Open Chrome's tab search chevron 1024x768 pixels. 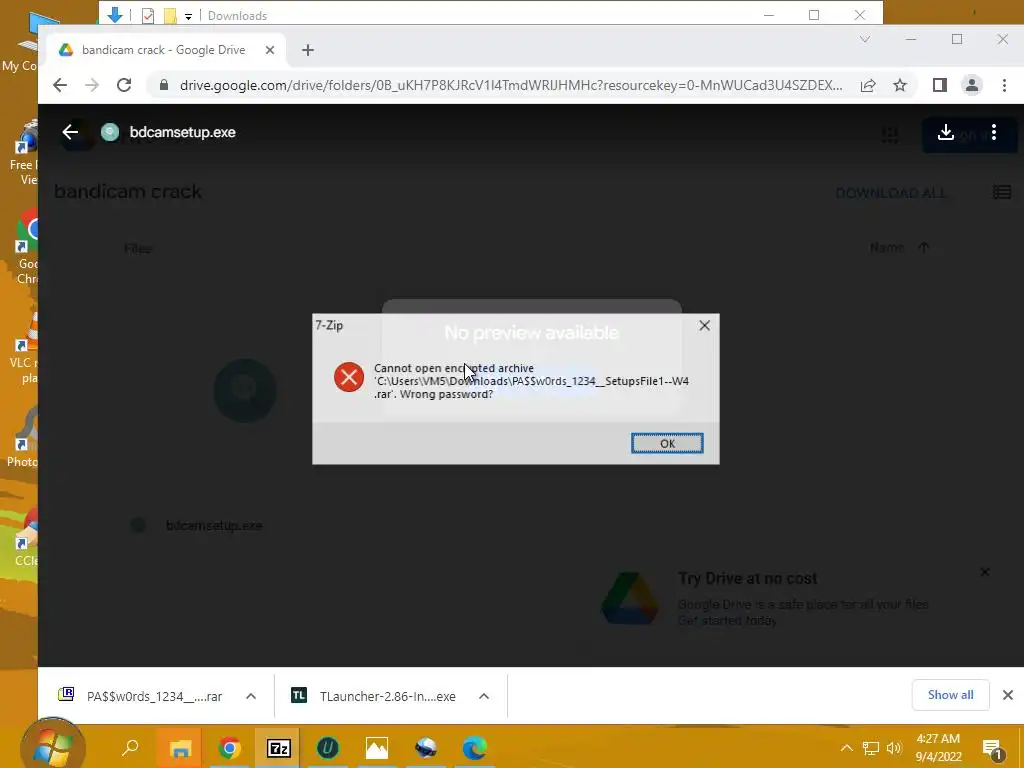(x=865, y=39)
